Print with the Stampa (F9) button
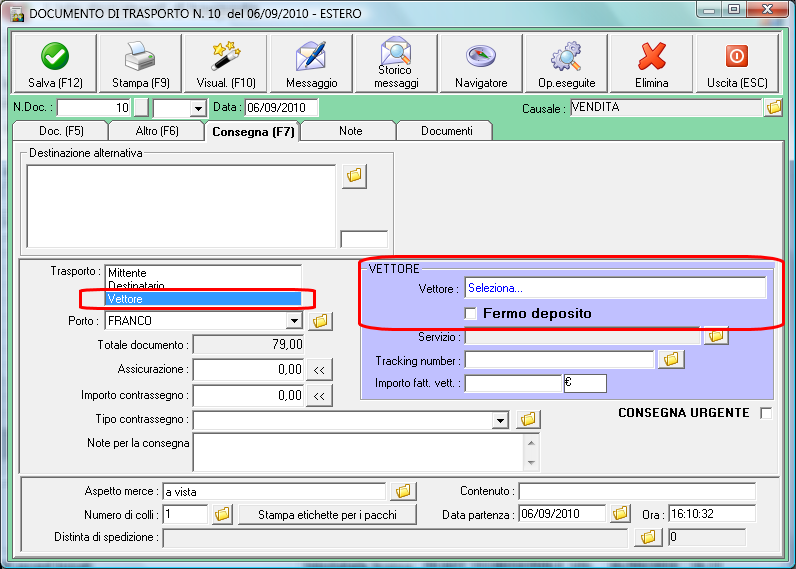The height and width of the screenshot is (569, 796). click(x=141, y=64)
